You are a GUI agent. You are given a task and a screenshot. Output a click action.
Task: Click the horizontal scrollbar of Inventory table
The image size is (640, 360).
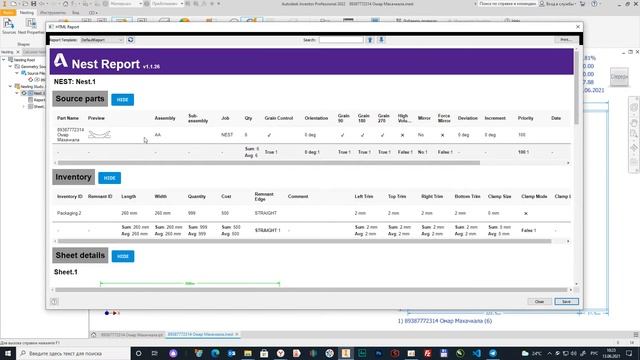pos(304,241)
